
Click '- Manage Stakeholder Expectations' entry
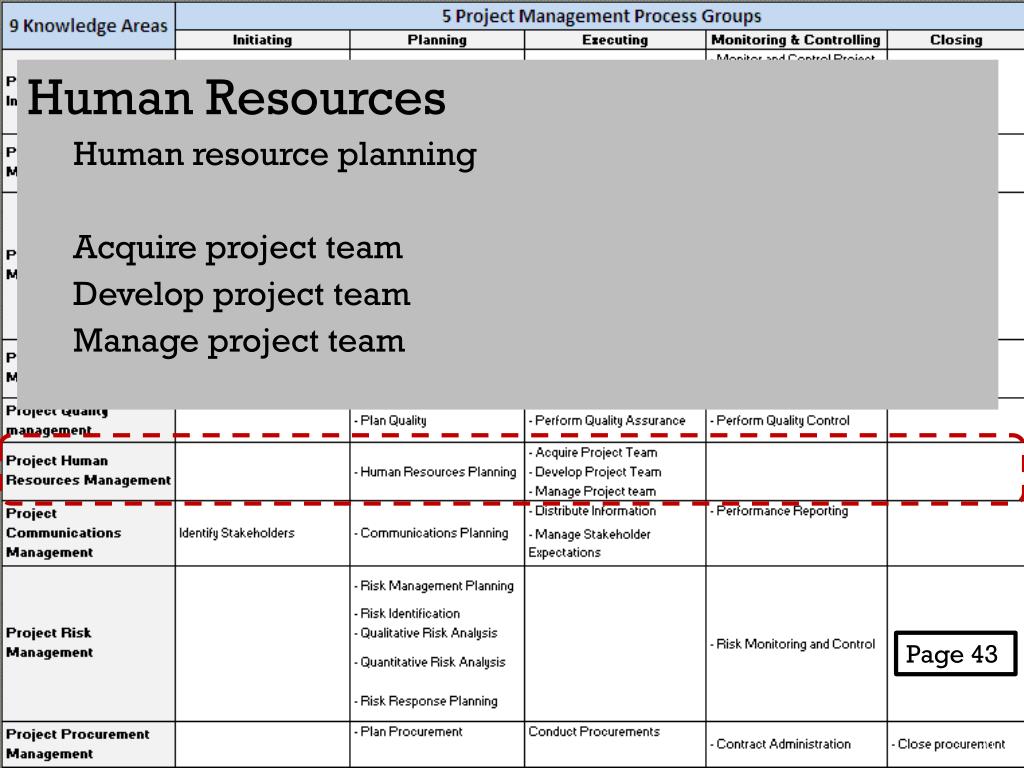589,543
